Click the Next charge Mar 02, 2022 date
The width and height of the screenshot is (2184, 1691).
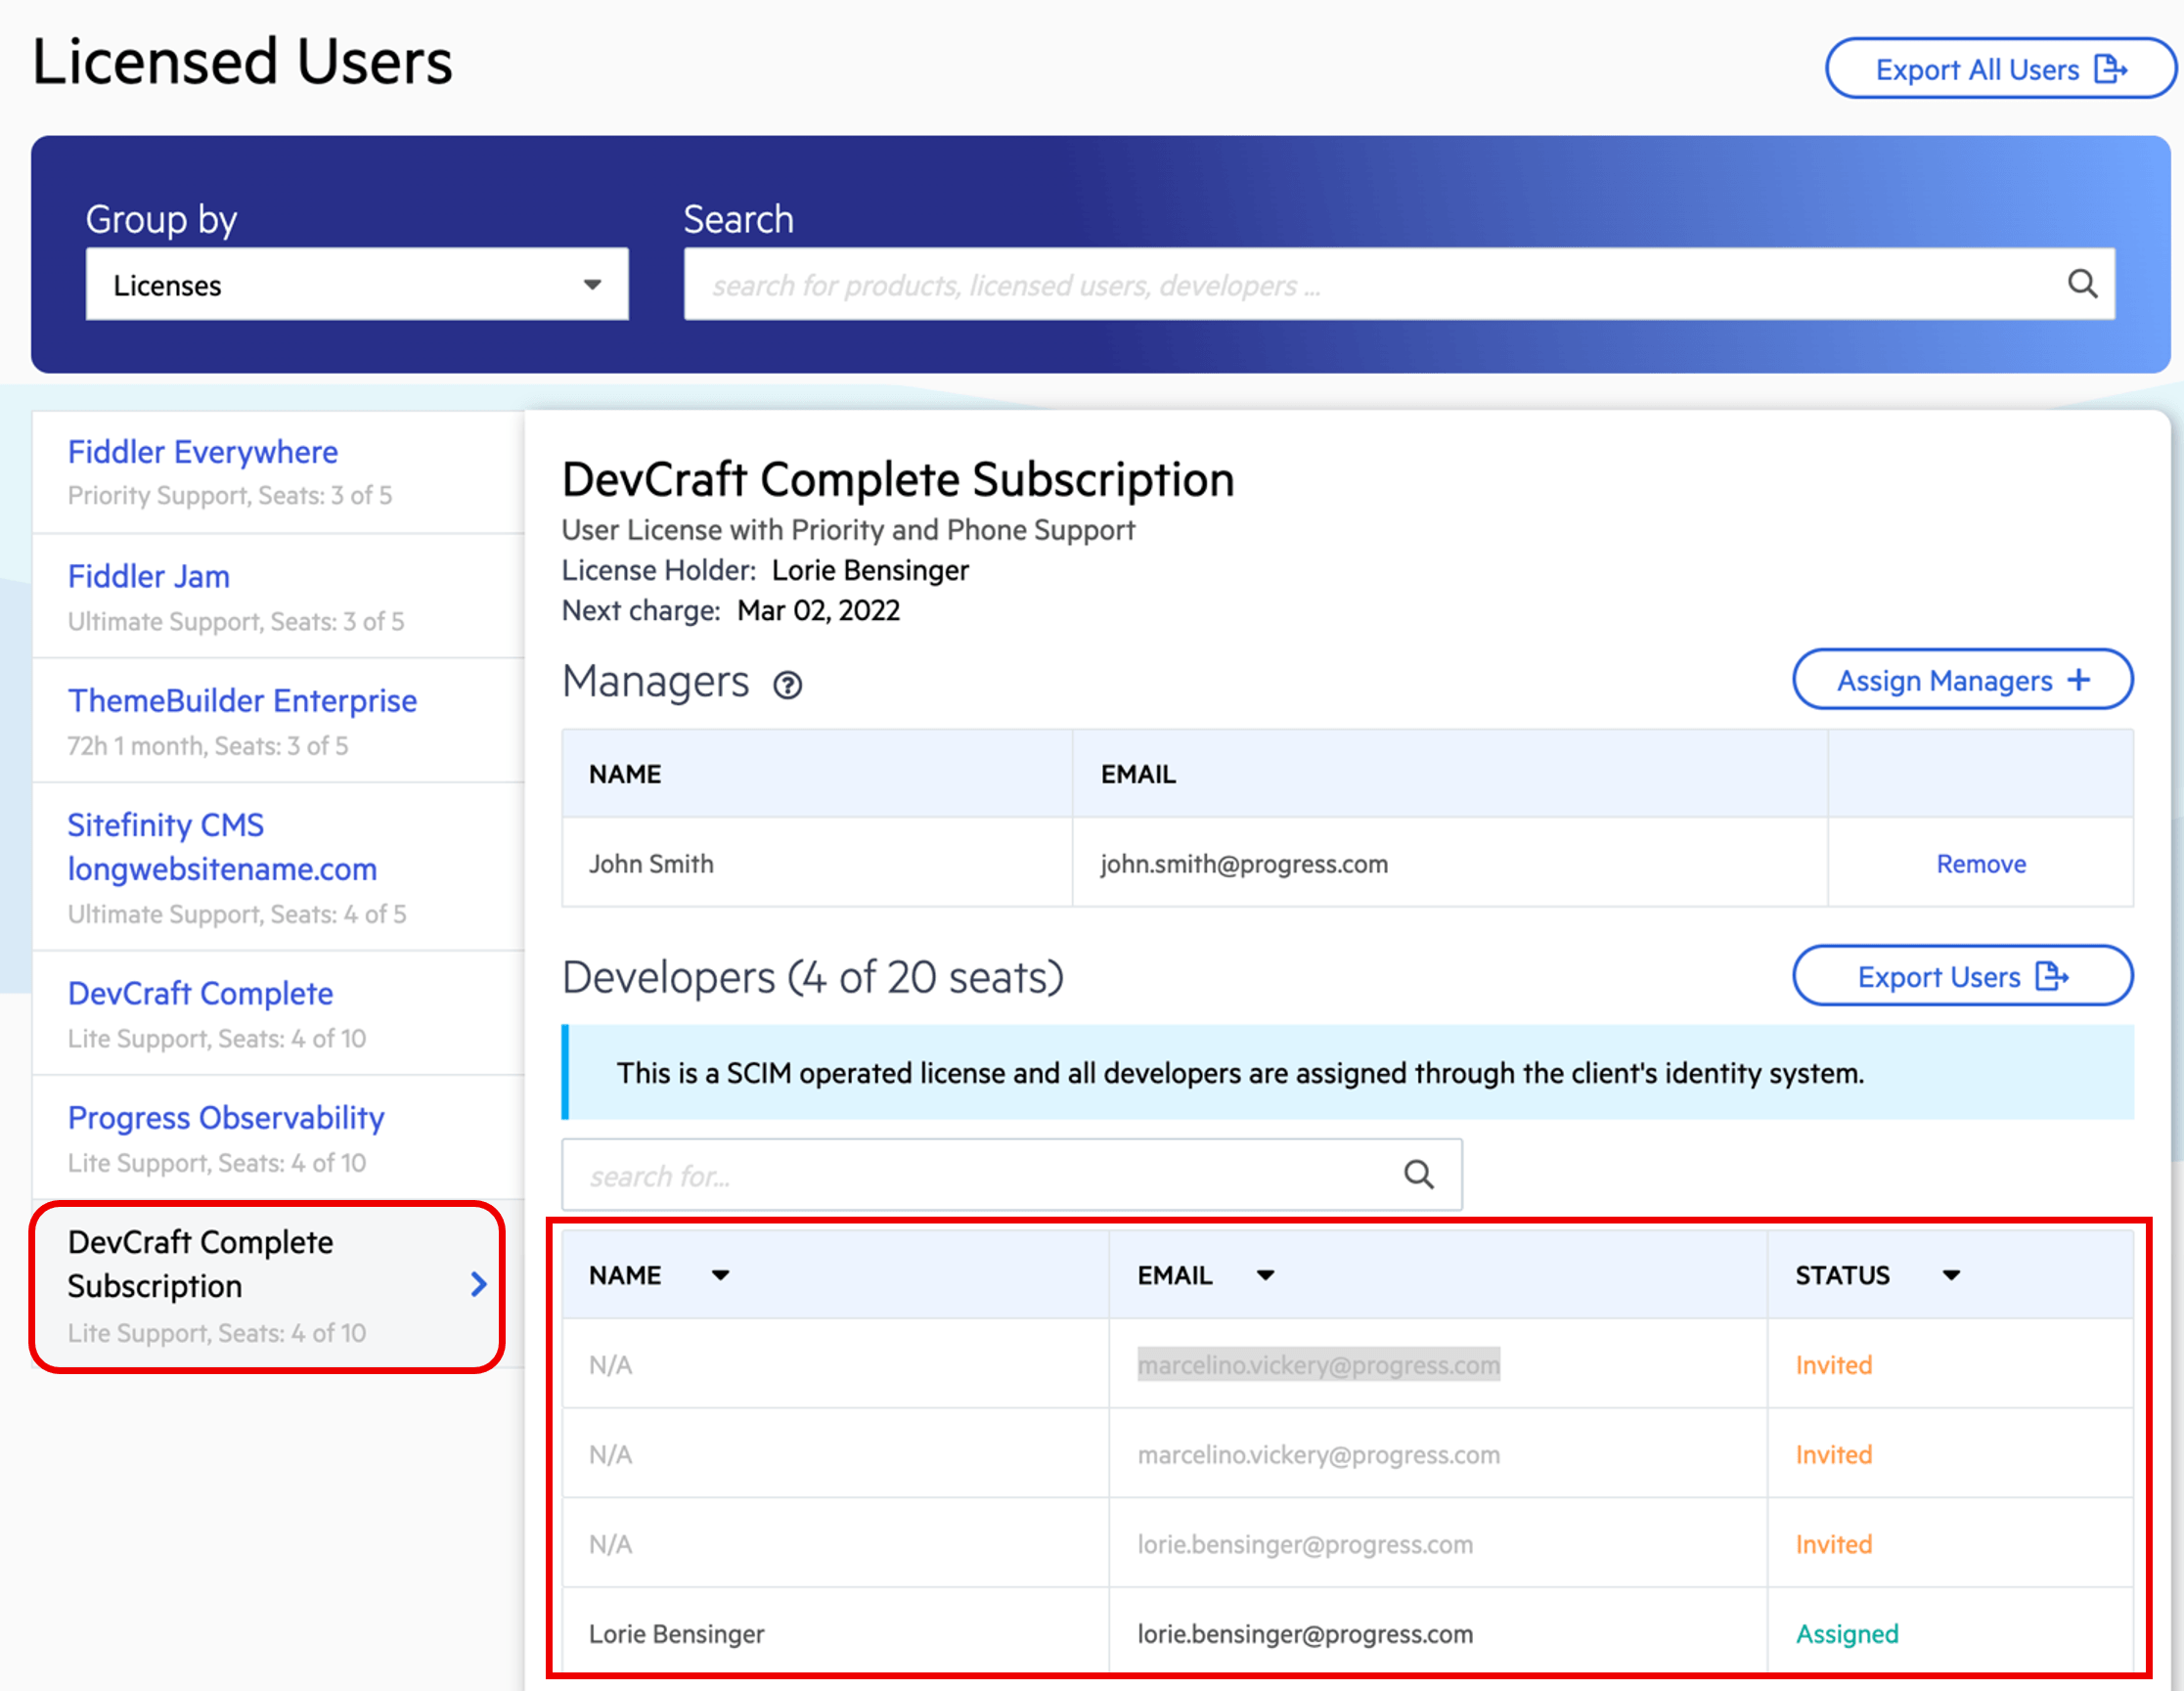tap(818, 611)
